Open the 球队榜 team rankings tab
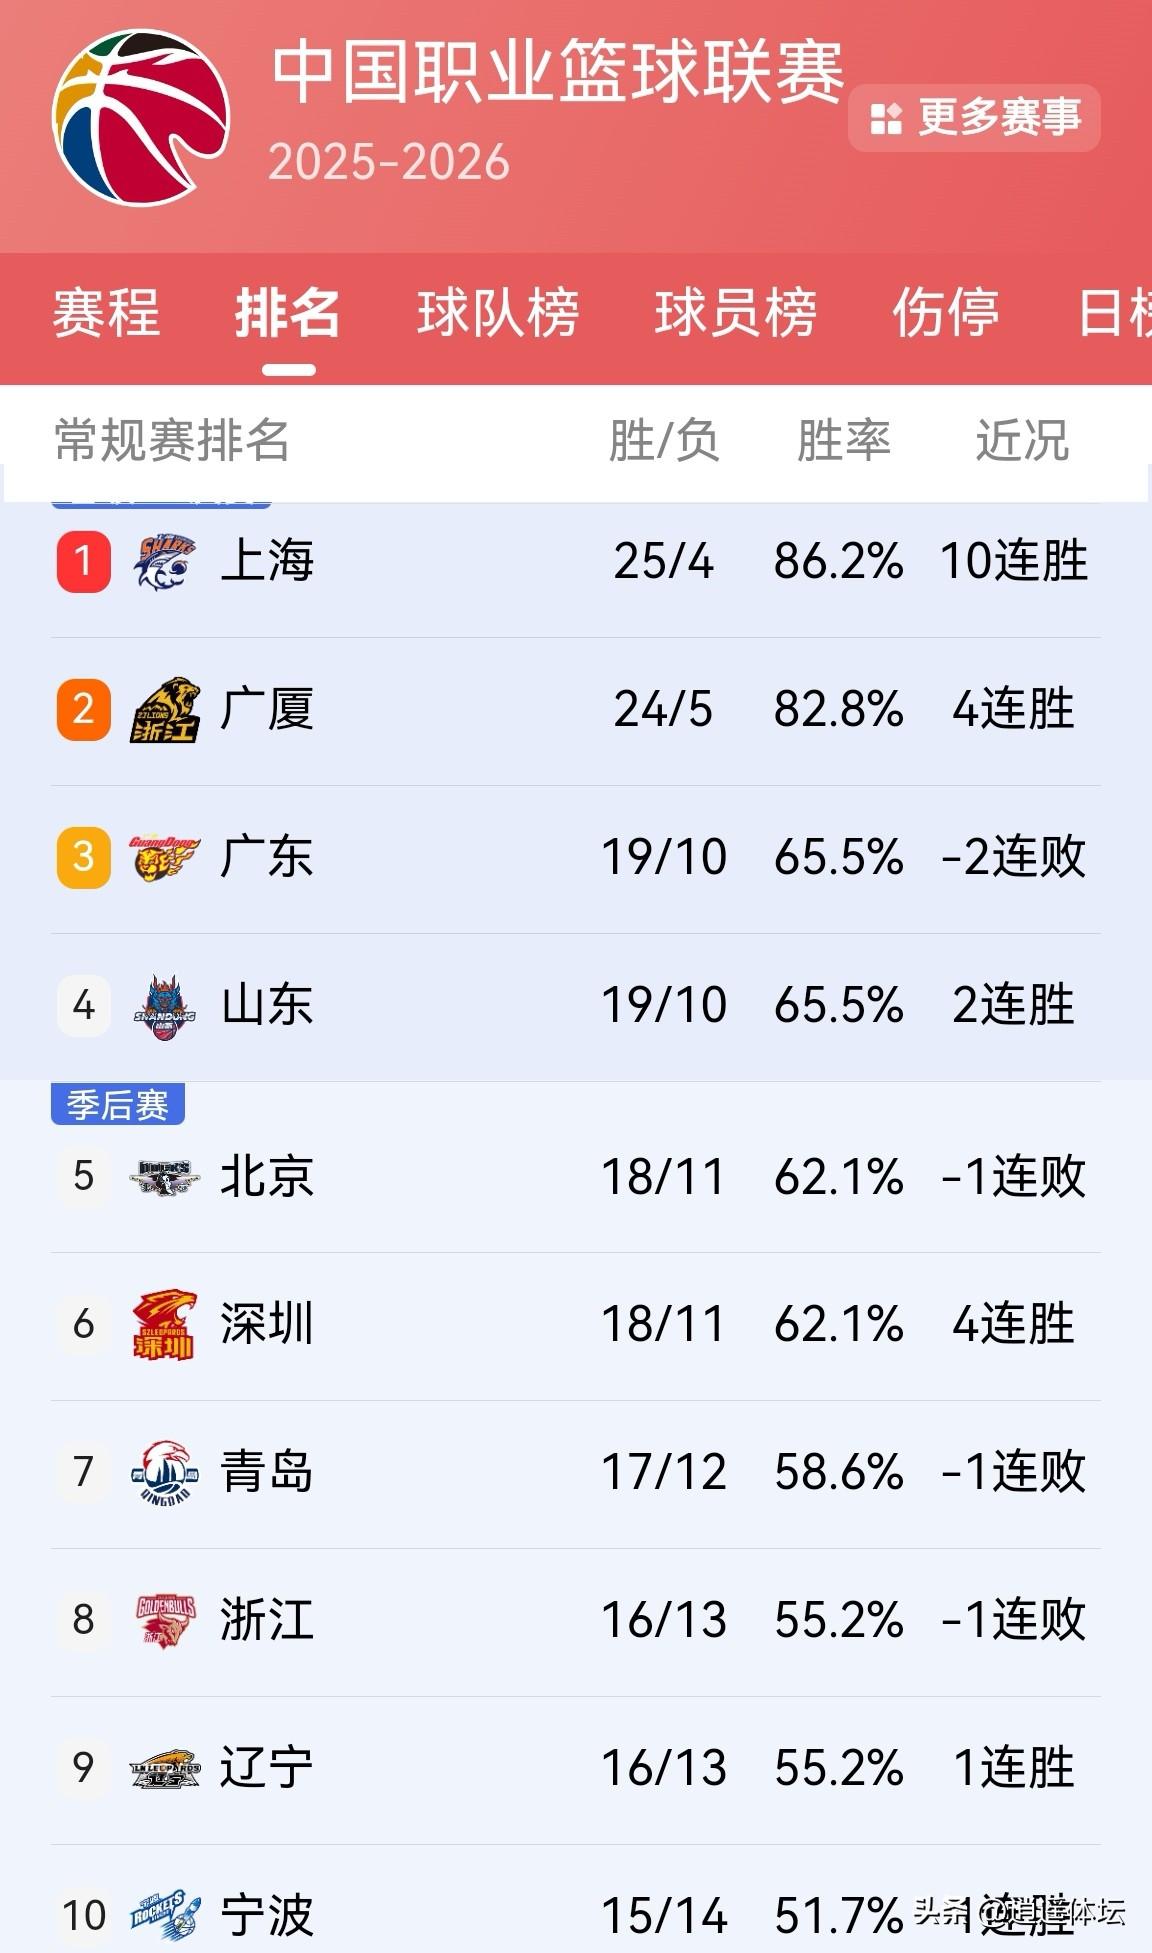This screenshot has width=1152, height=1953. pos(498,315)
